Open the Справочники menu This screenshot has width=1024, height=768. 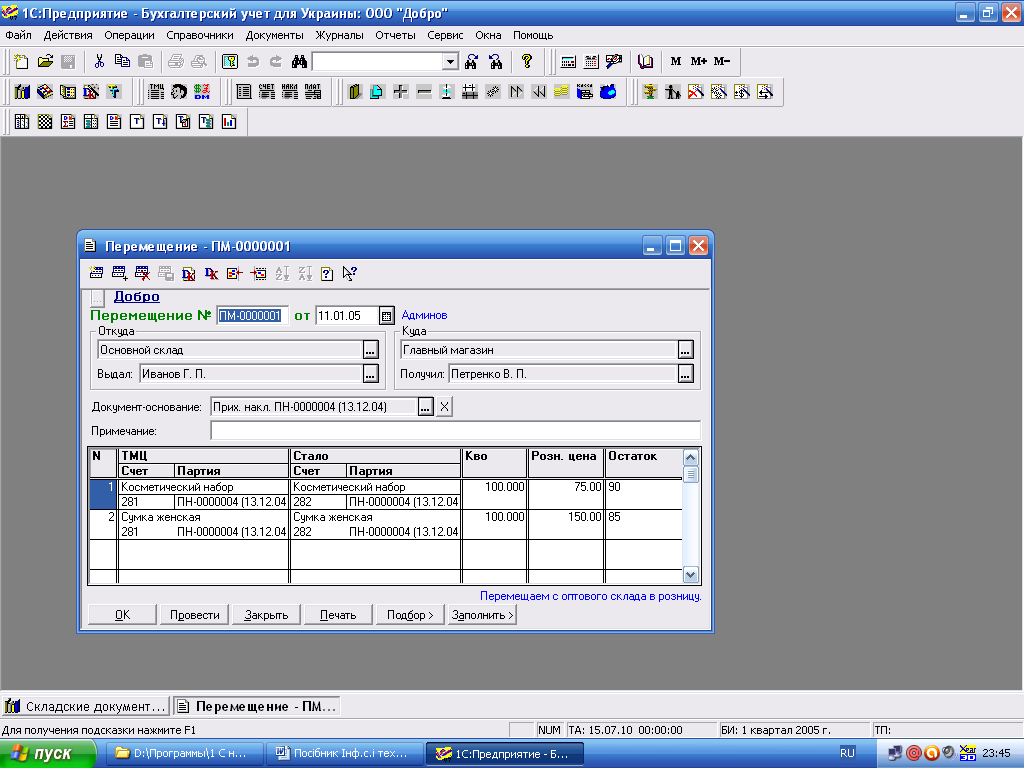point(200,35)
